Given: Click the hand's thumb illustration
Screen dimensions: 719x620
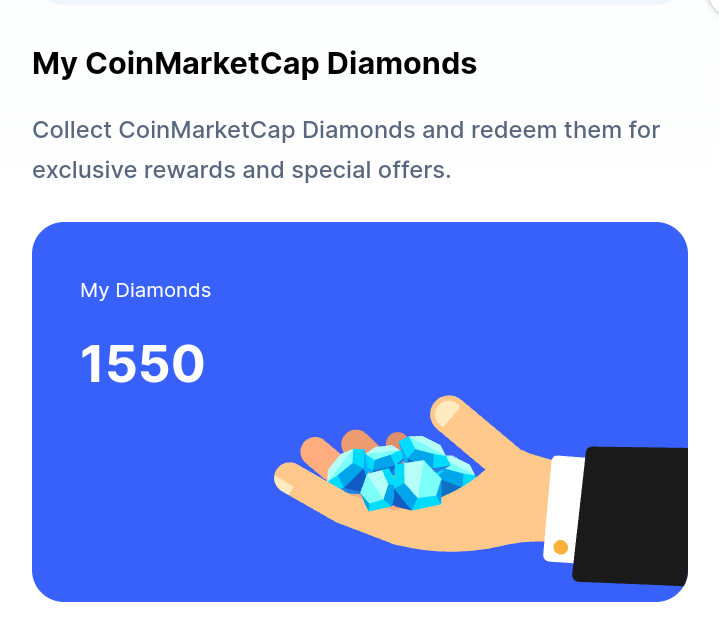Looking at the screenshot, I should point(477,426).
